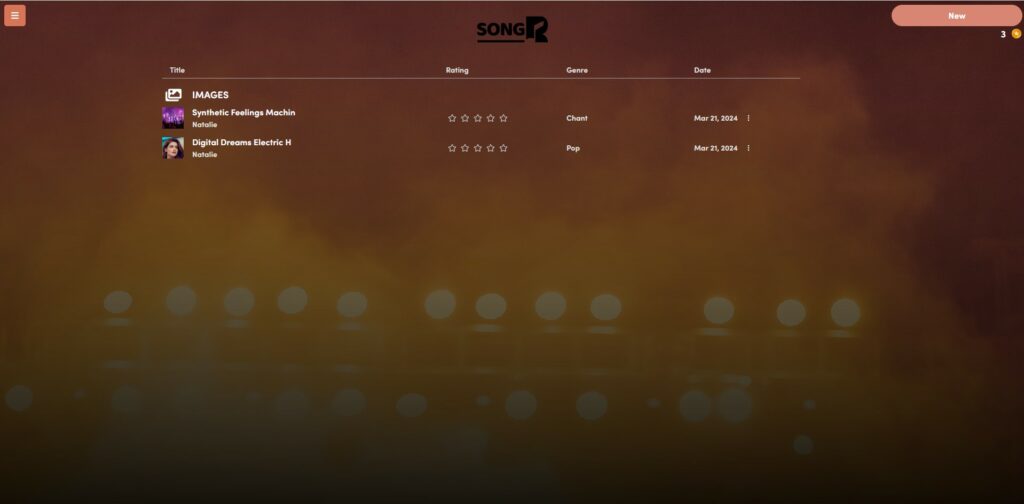Sort songs by Date column
This screenshot has width=1024, height=504.
(x=702, y=70)
